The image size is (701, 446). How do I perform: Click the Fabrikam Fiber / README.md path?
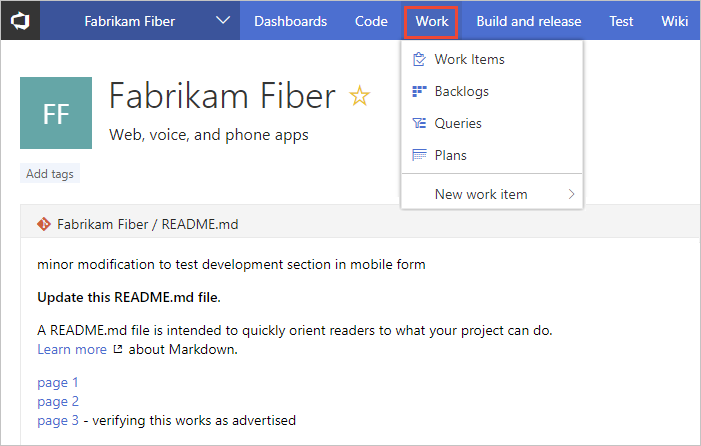148,224
